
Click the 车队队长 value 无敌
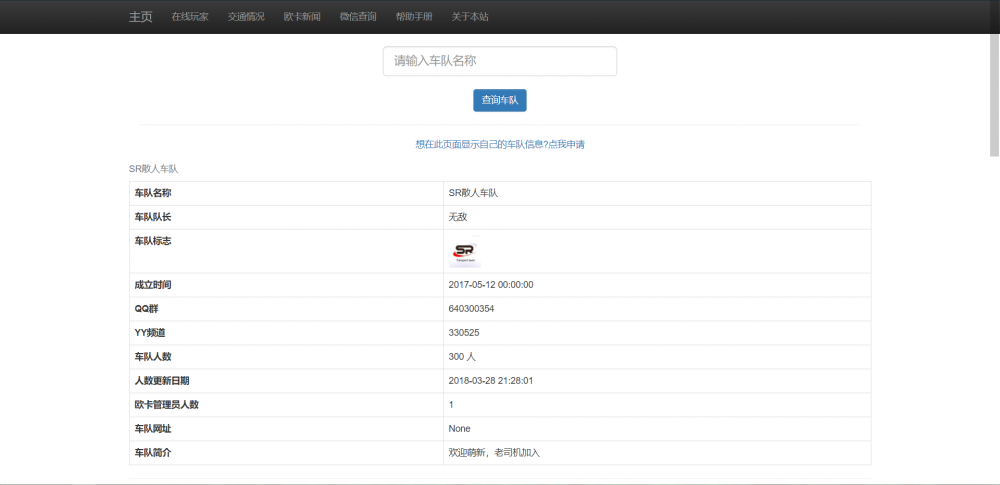coord(458,217)
